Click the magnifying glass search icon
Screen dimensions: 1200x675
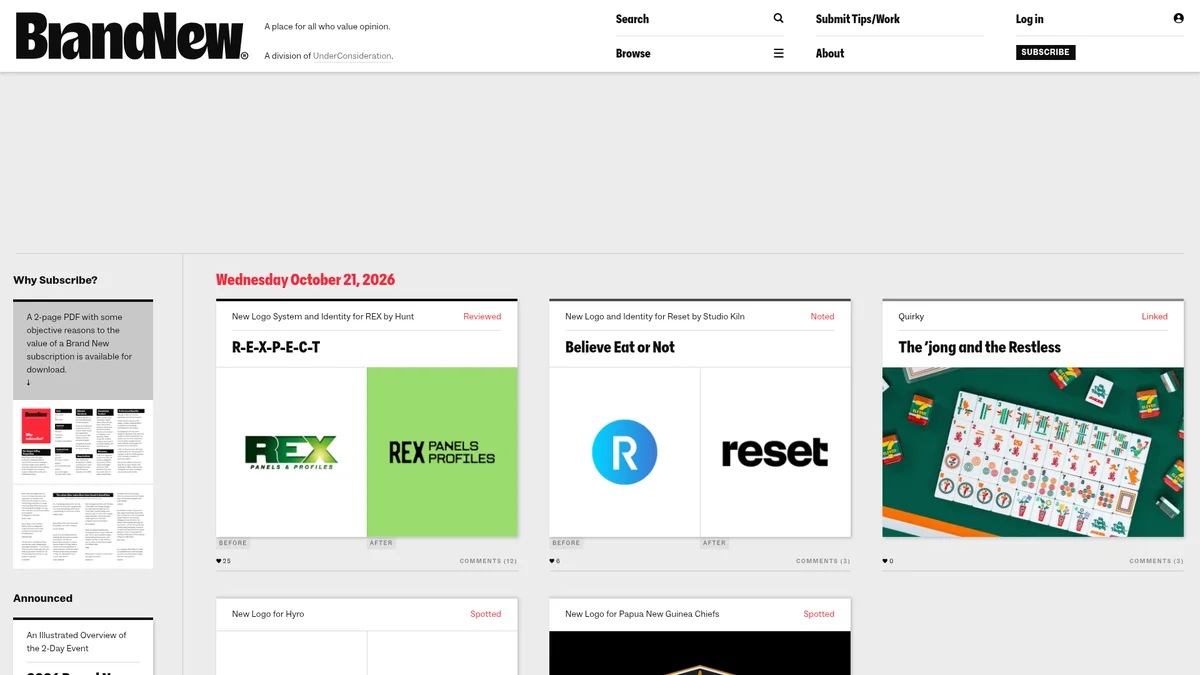click(x=779, y=18)
